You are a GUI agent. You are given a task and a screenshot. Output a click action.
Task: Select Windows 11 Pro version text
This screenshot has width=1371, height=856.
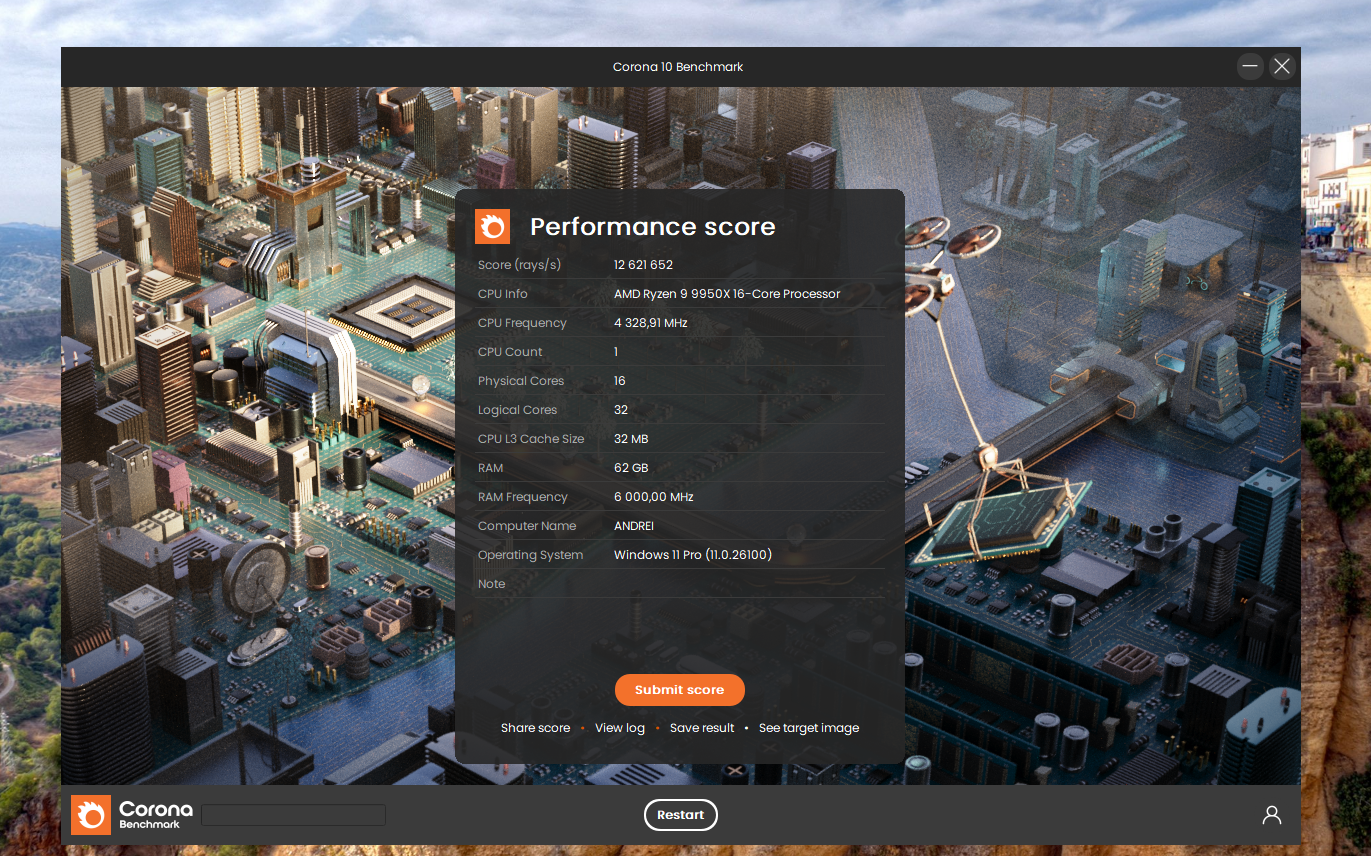coord(693,555)
